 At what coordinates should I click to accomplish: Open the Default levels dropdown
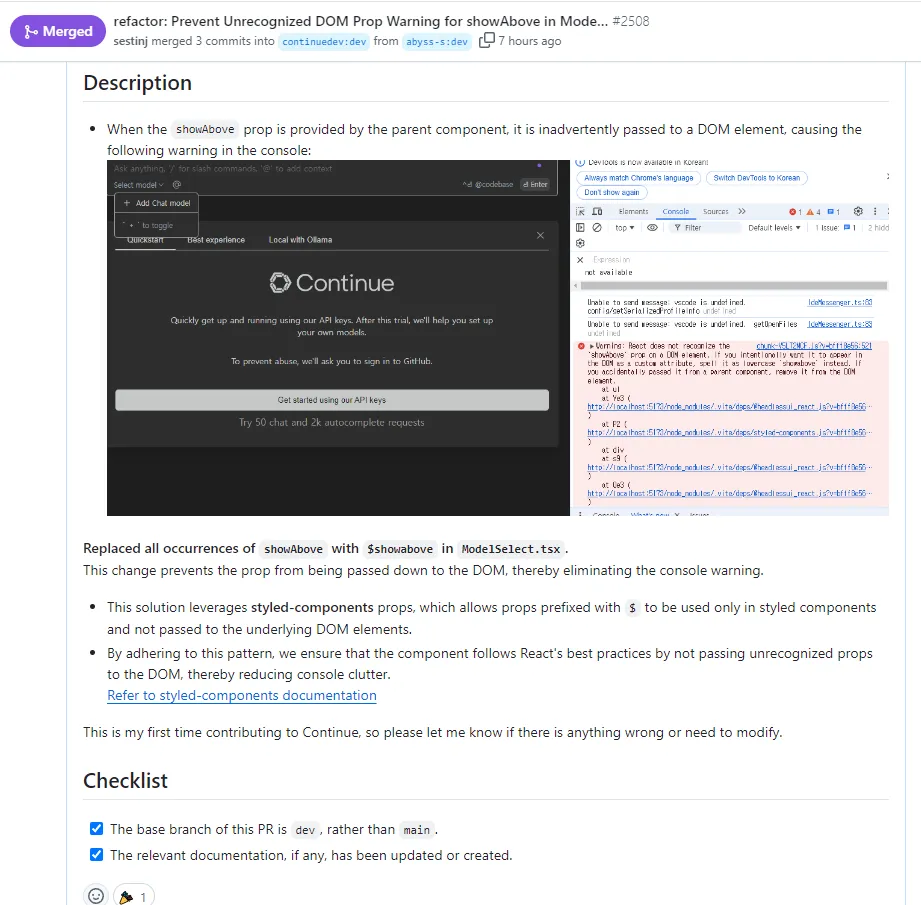tap(774, 228)
